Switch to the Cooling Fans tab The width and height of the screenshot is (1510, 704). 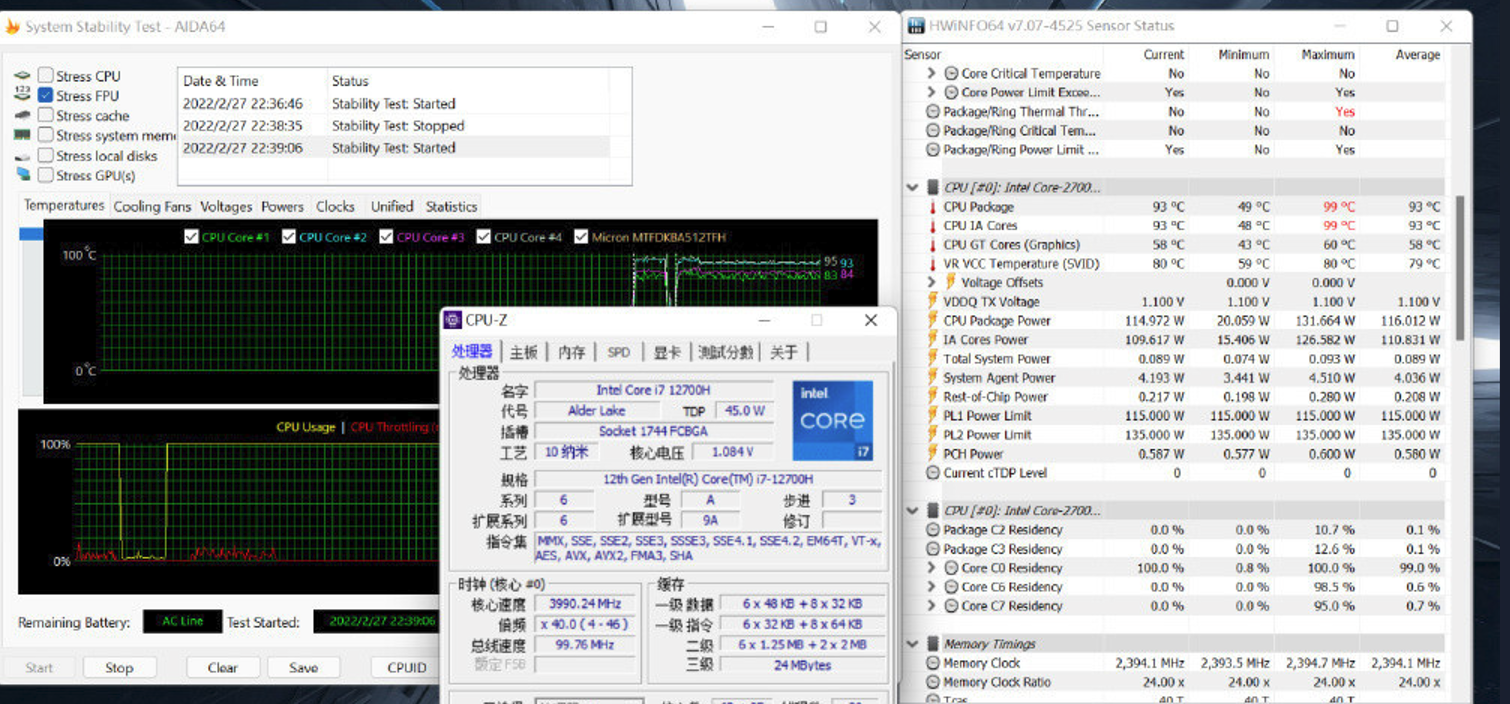coord(152,207)
